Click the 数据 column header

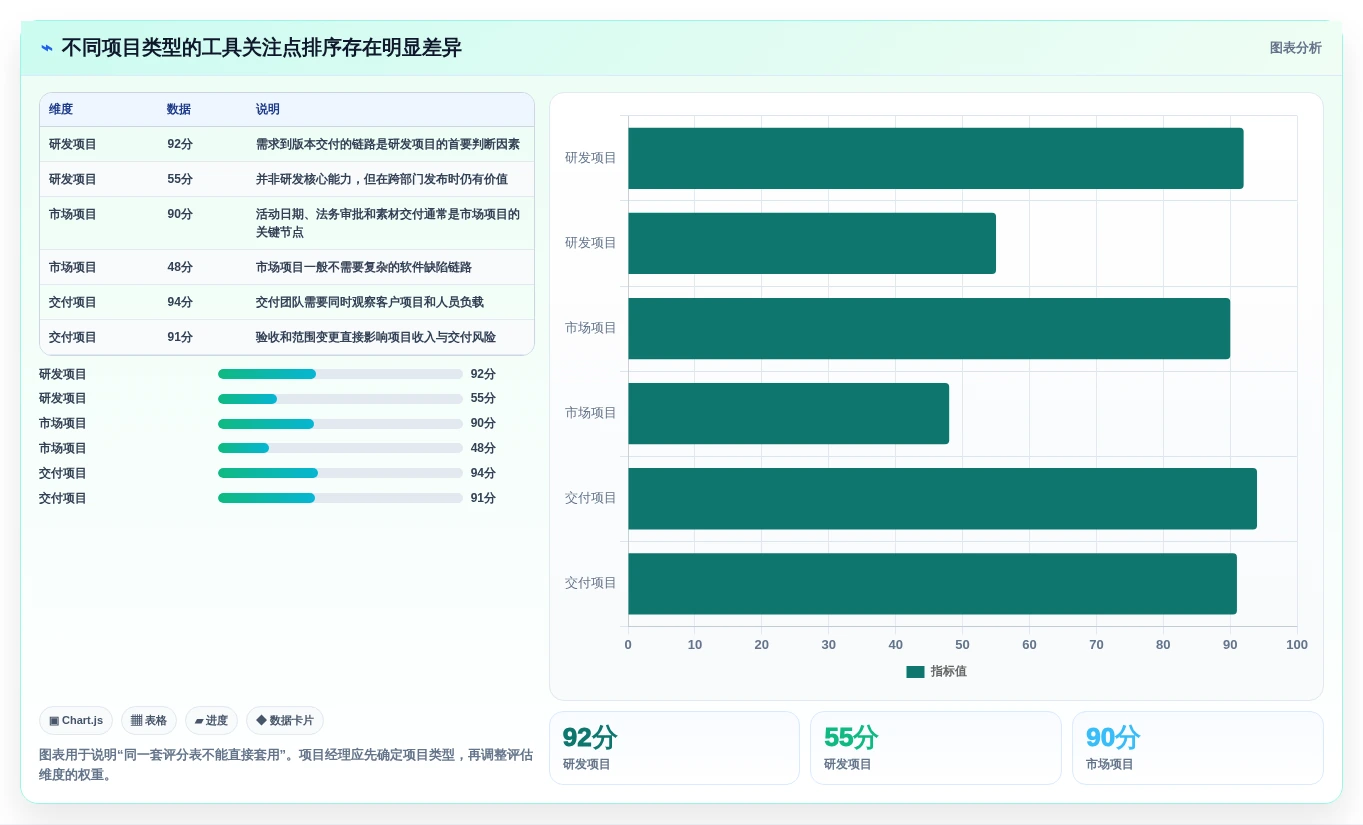click(179, 109)
